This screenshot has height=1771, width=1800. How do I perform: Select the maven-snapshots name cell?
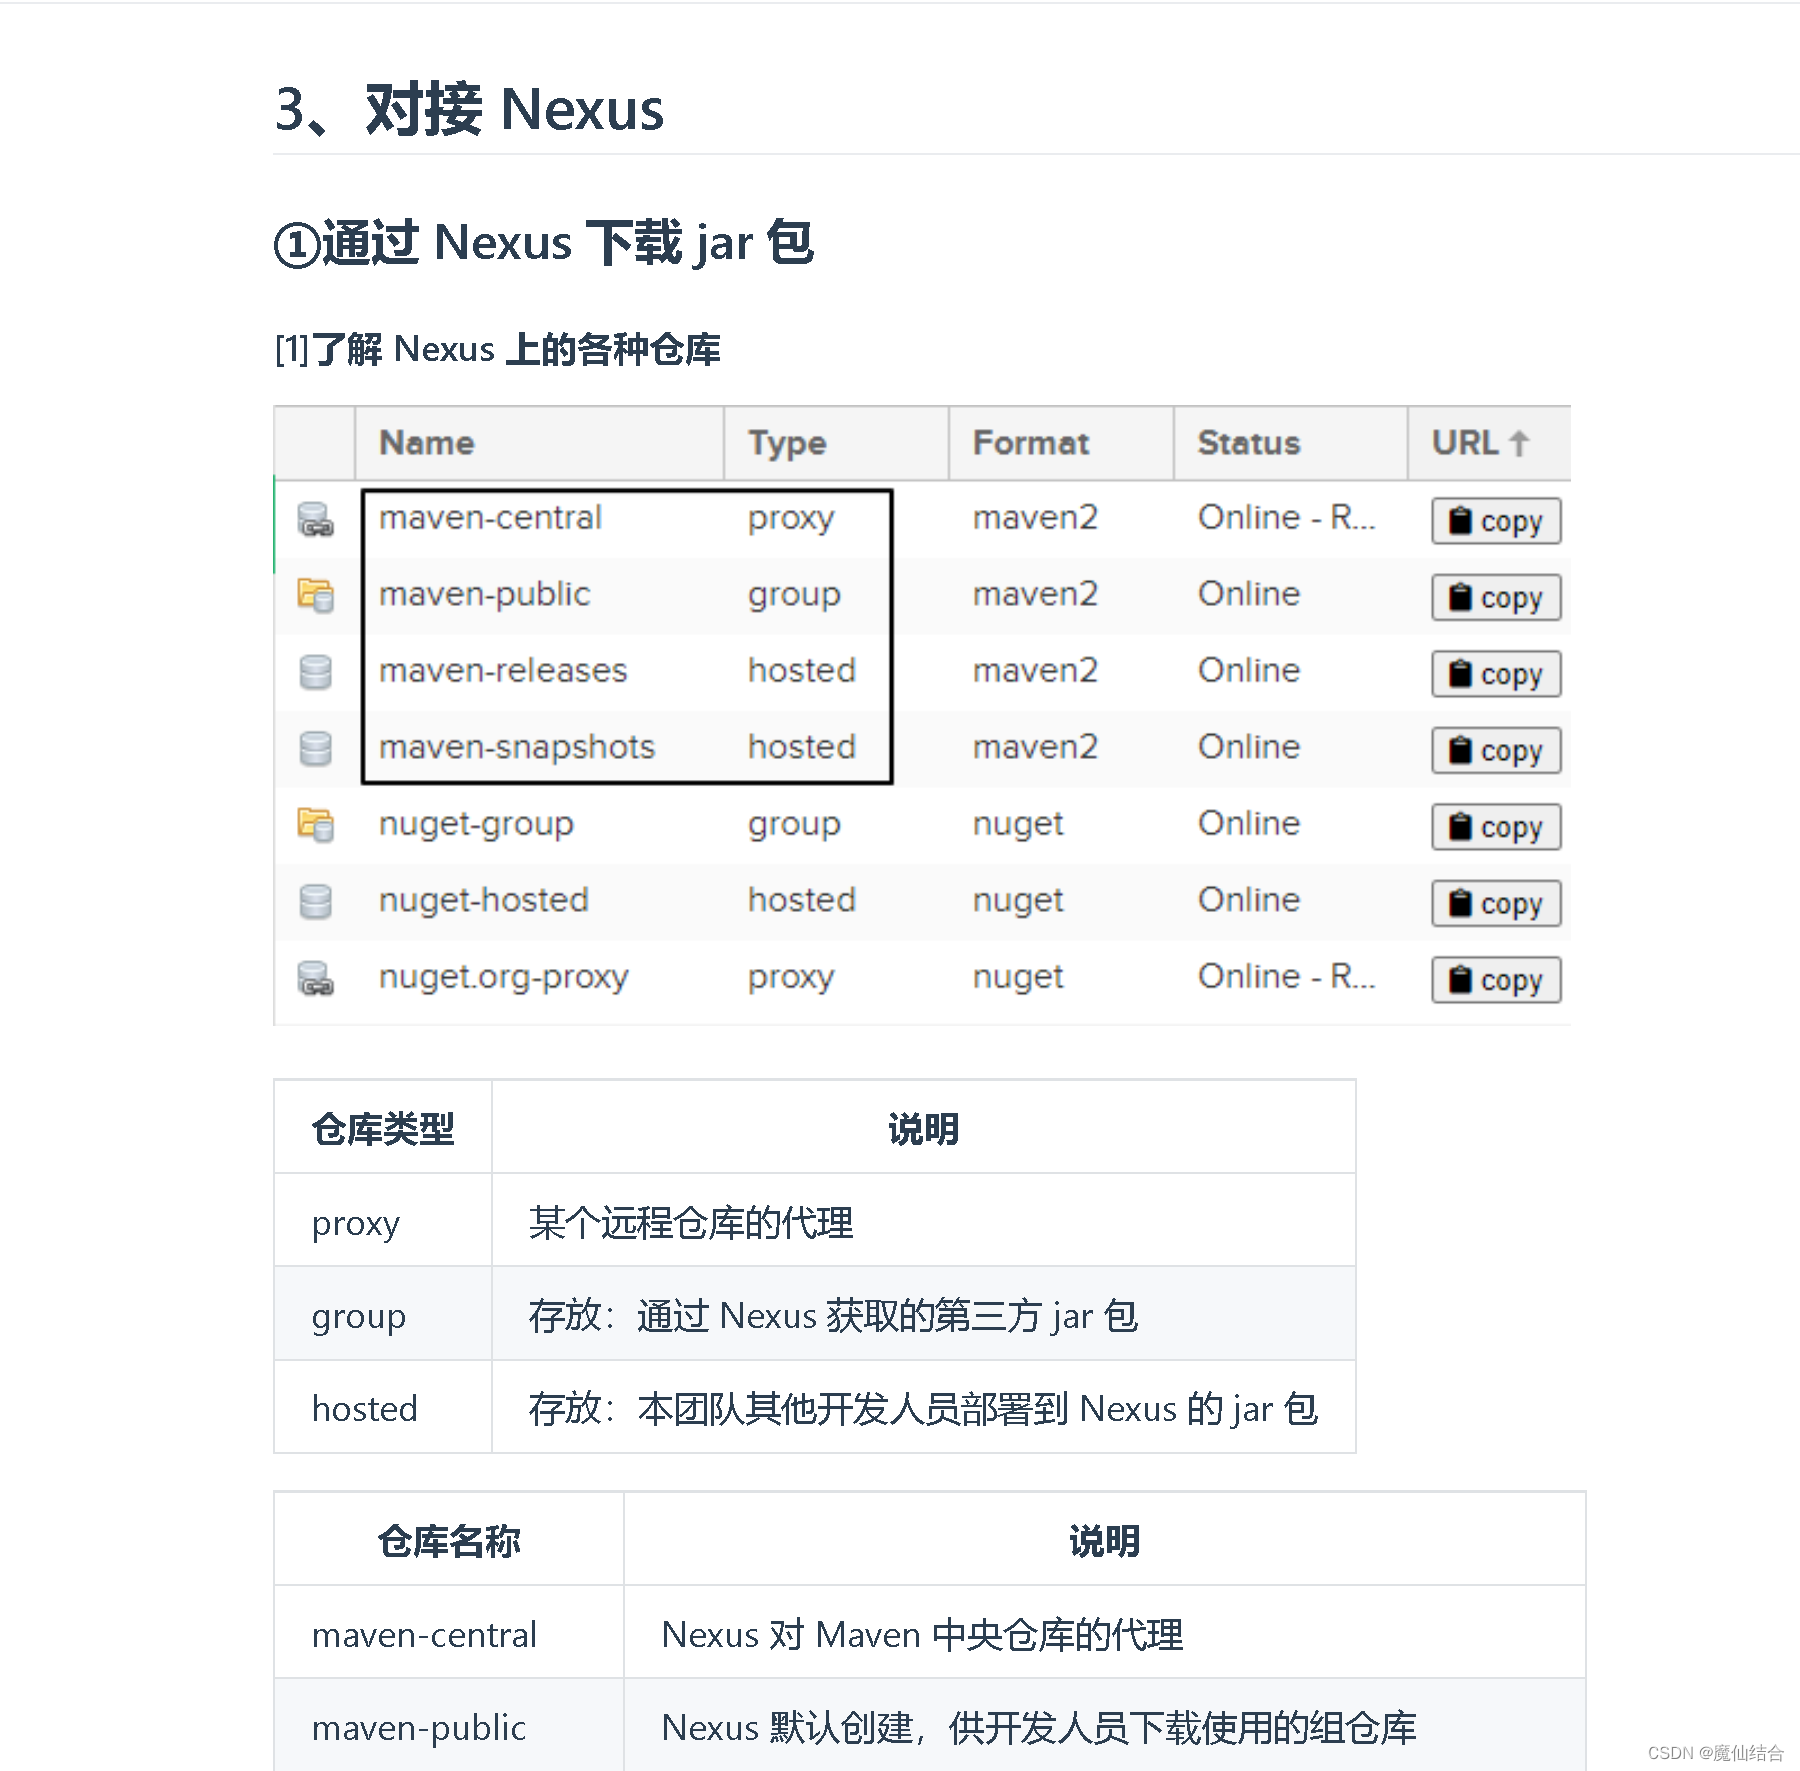517,748
